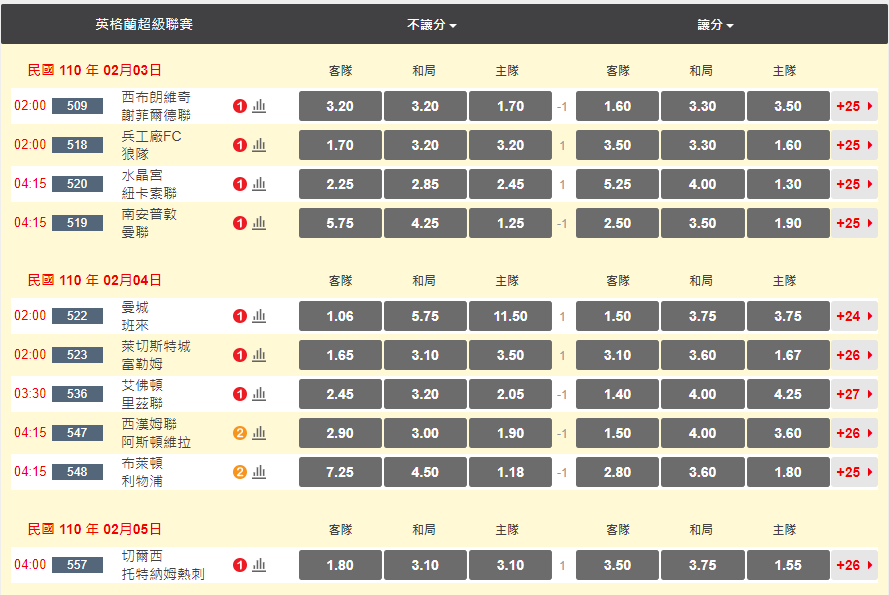Select handicap home odds 1.30 for match 520
Viewport: 889px width, 595px height.
pyautogui.click(x=788, y=184)
